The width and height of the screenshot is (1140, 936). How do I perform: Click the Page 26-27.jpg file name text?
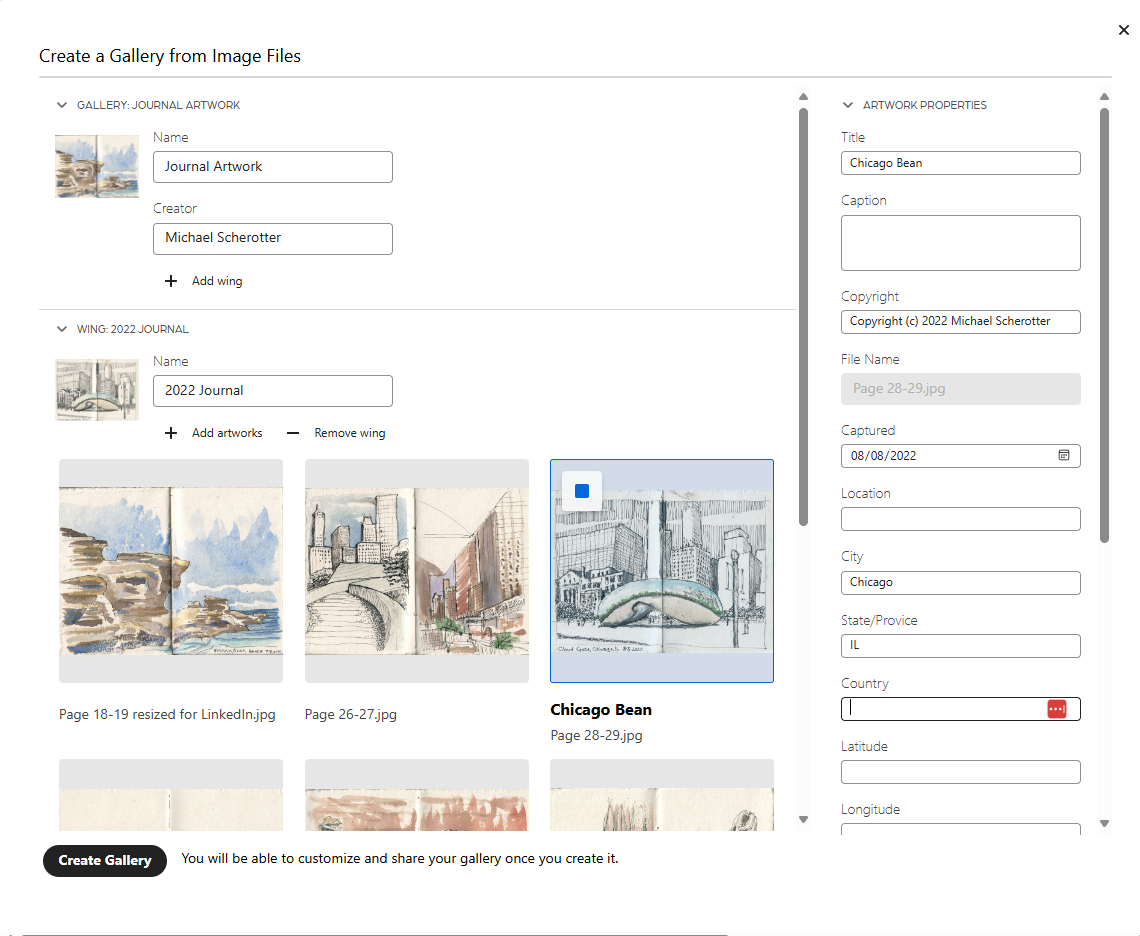(x=350, y=714)
